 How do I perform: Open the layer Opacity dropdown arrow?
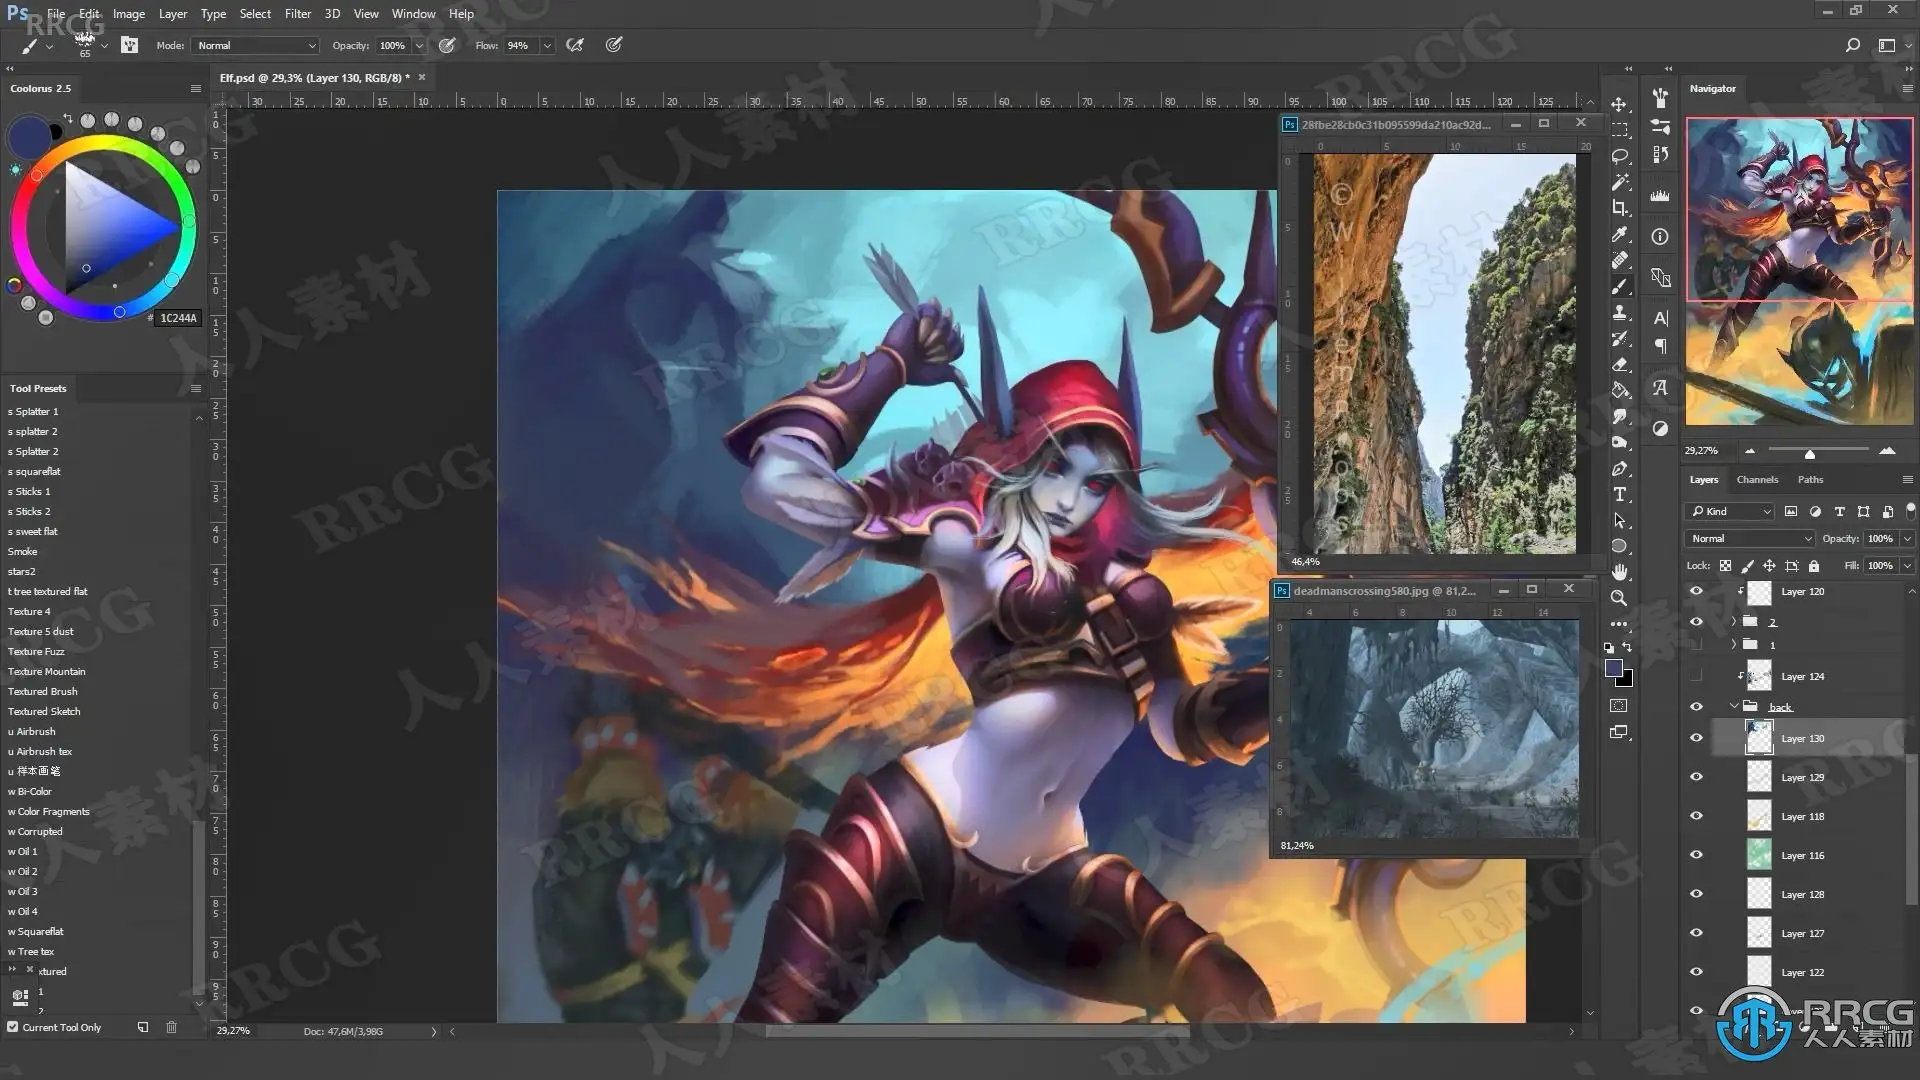(1907, 538)
